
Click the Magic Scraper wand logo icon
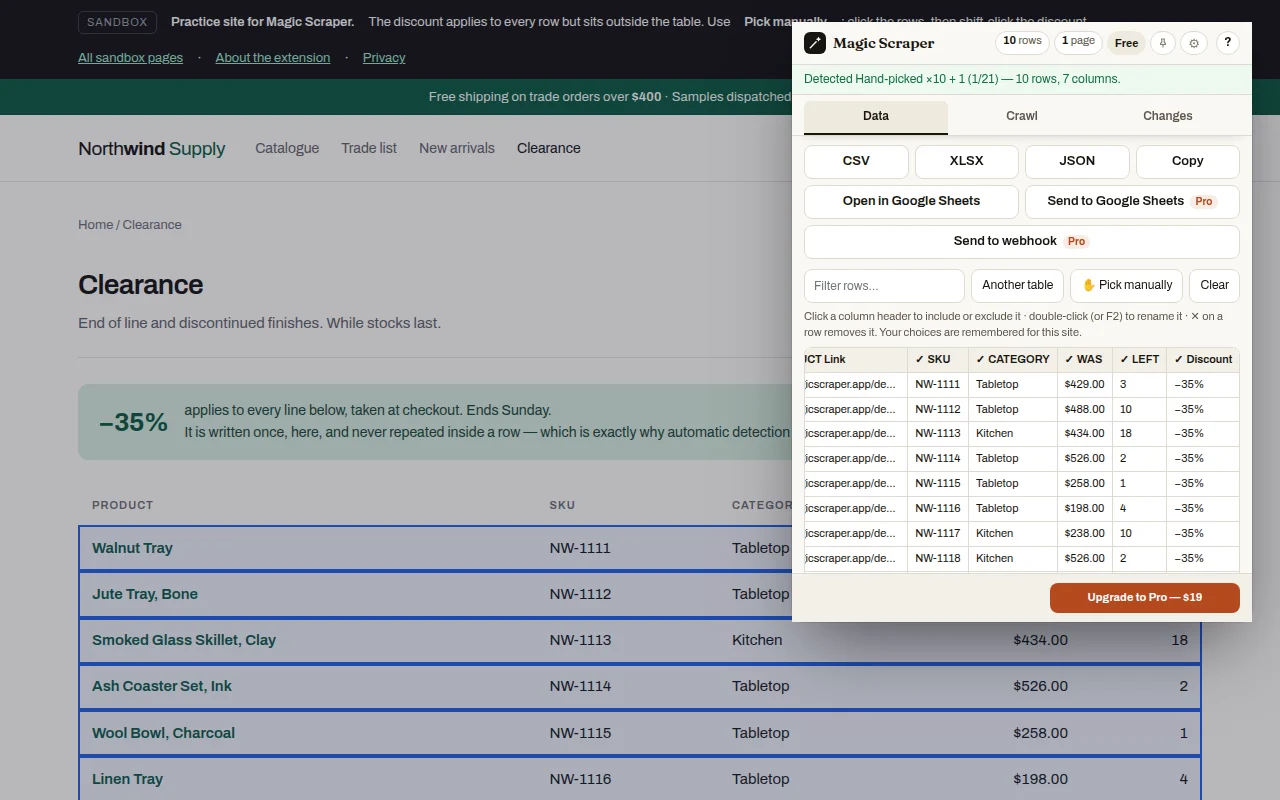[815, 43]
